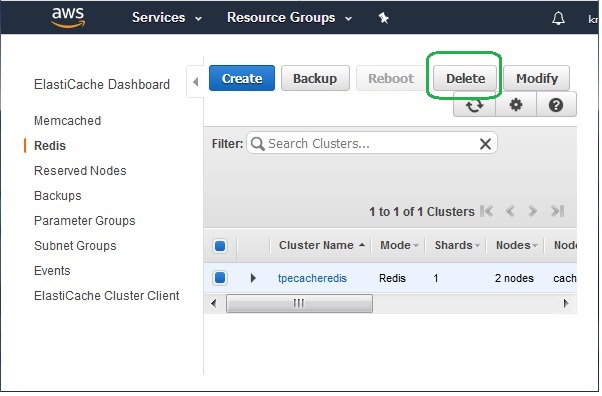Go to first page of clusters
This screenshot has height=396, width=602.
click(x=486, y=211)
